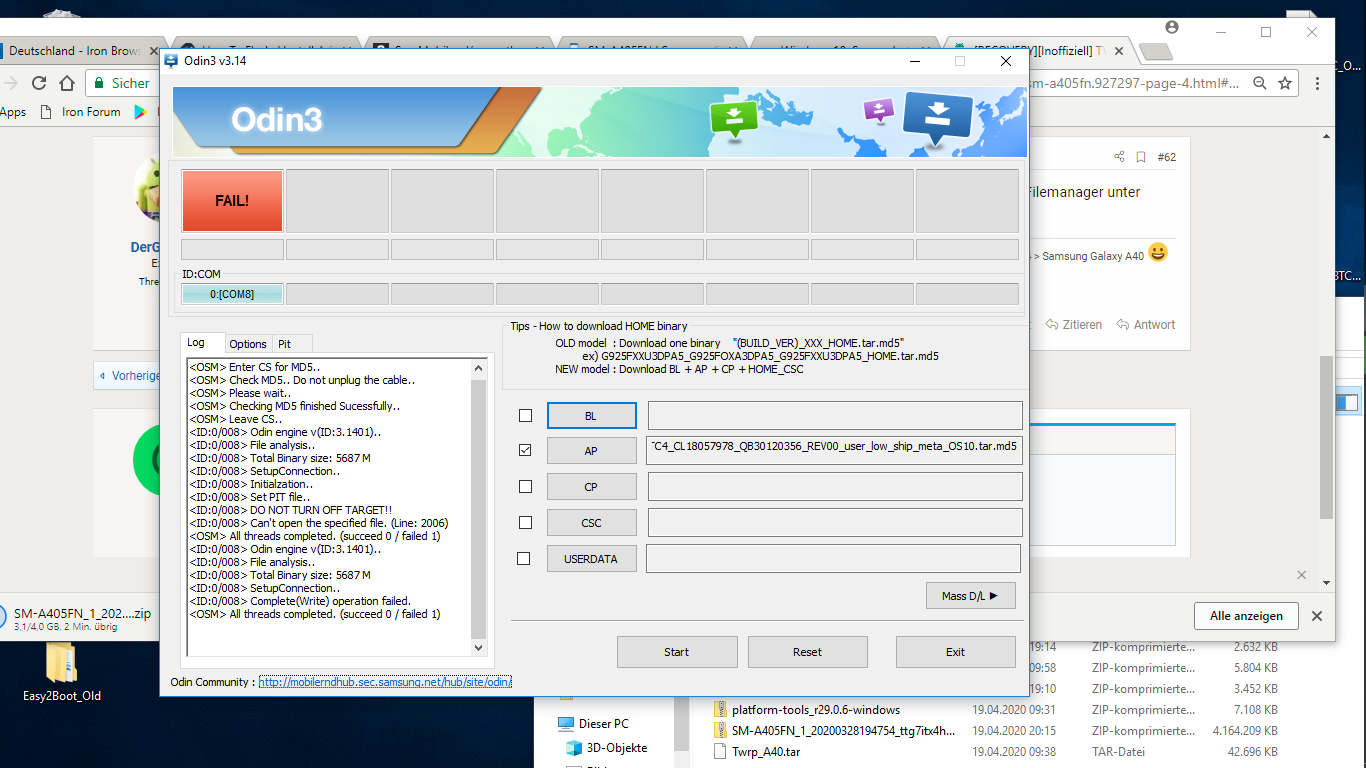Click the browser profile avatar icon

[1172, 27]
